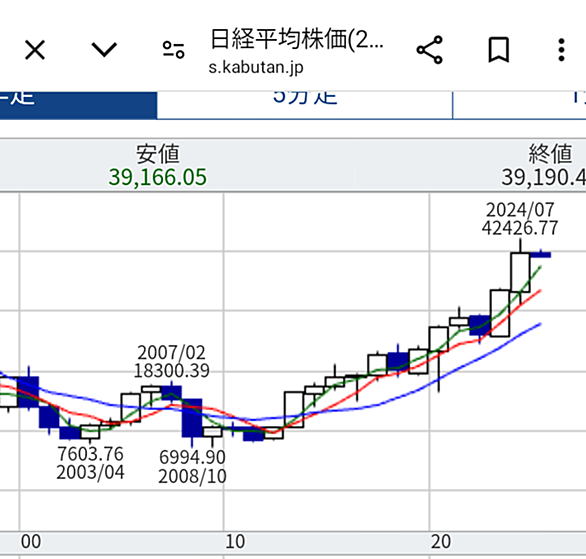Open the three-dot overflow menu
This screenshot has width=586, height=559.
(x=561, y=50)
